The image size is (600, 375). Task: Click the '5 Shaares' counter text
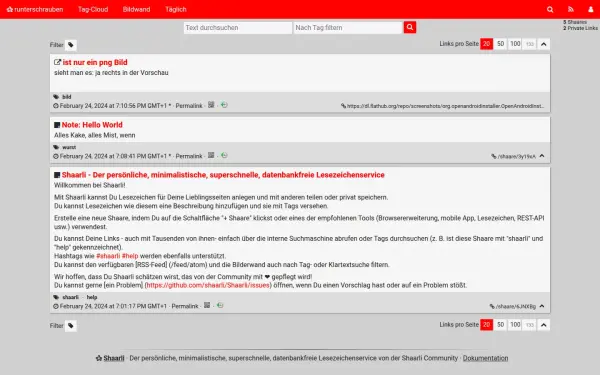(x=575, y=22)
